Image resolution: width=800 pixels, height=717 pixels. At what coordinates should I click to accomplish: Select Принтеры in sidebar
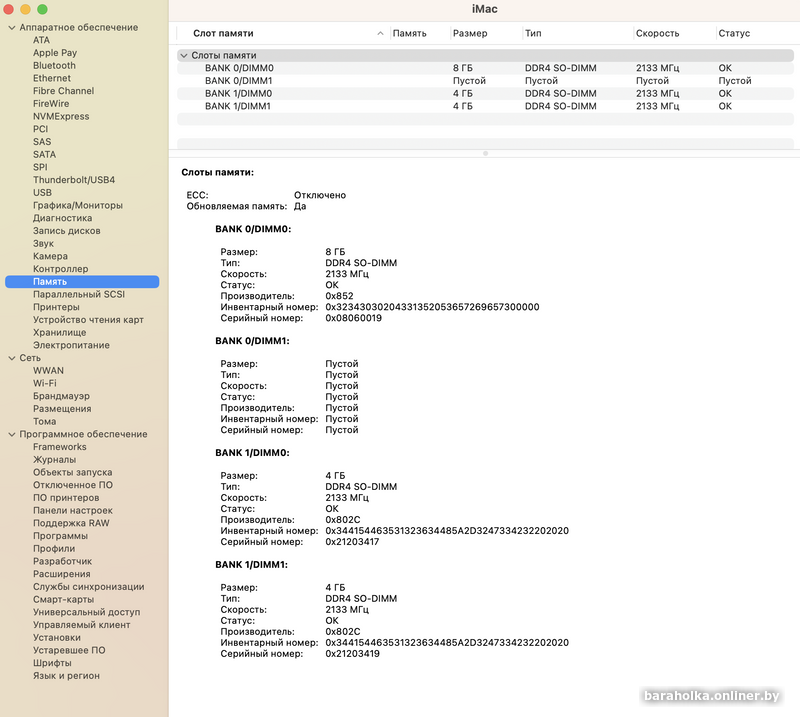(x=56, y=307)
